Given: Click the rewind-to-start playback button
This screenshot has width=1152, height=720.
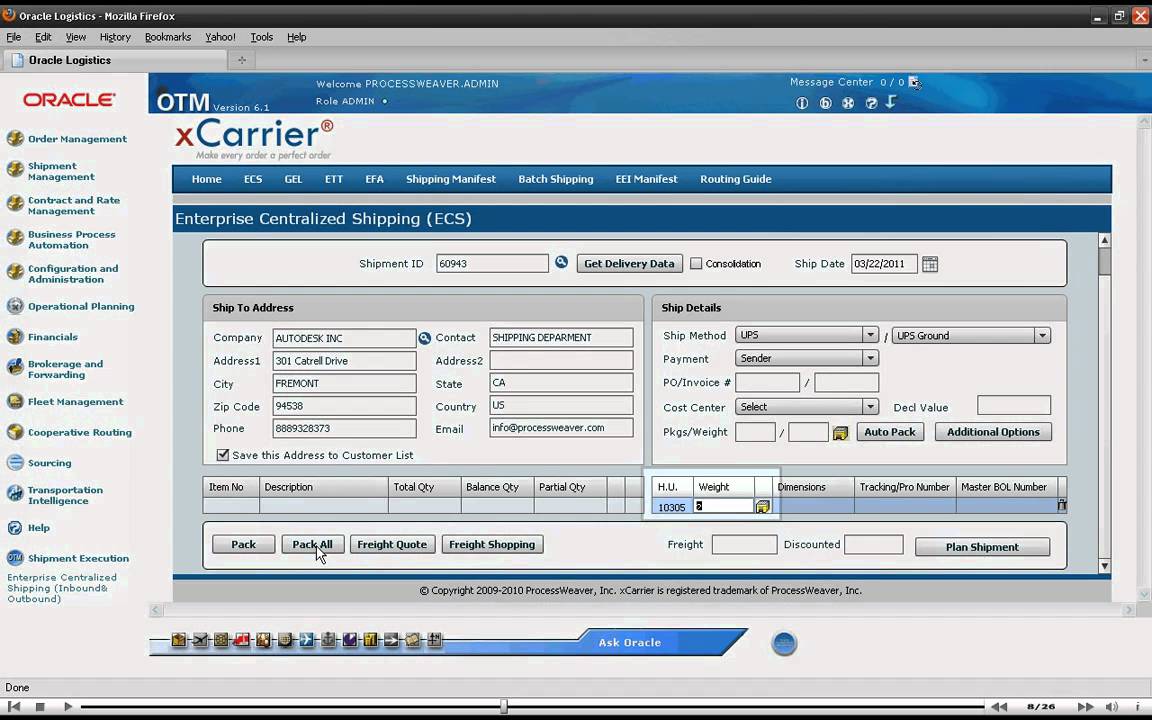Looking at the screenshot, I should pos(14,706).
